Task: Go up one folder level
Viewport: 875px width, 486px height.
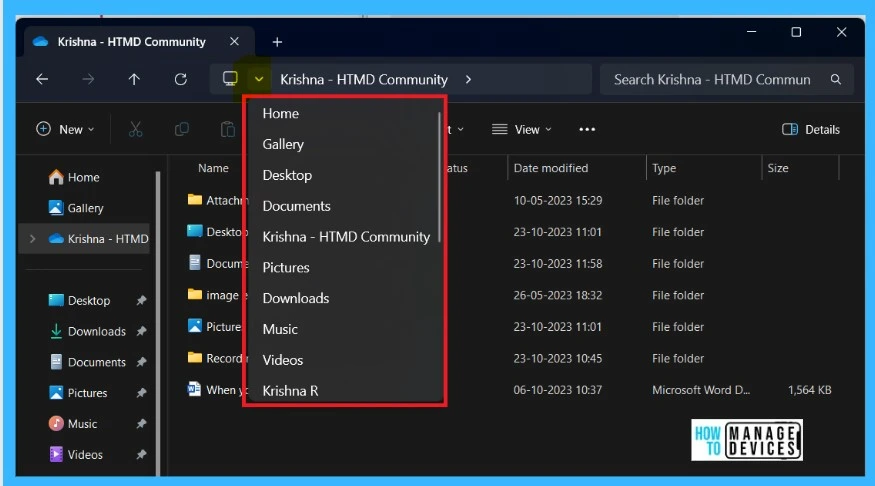Action: 134,79
